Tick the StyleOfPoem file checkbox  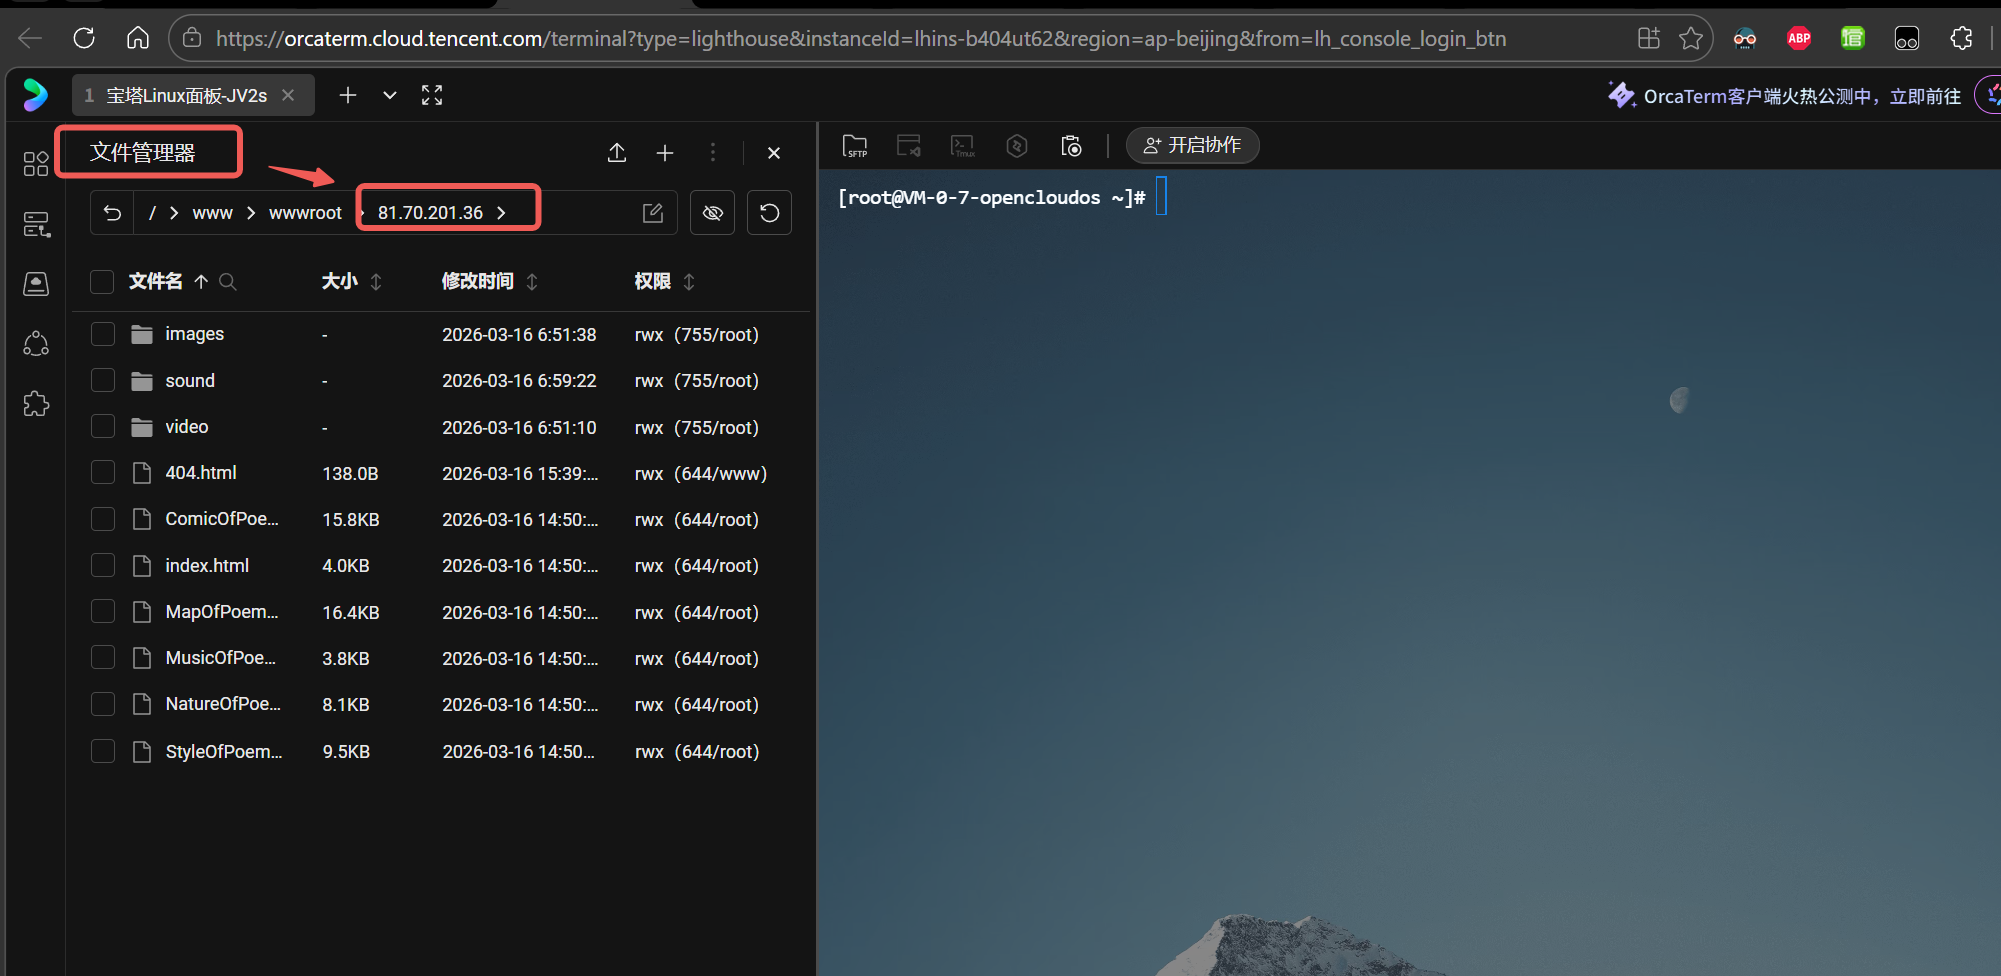103,751
